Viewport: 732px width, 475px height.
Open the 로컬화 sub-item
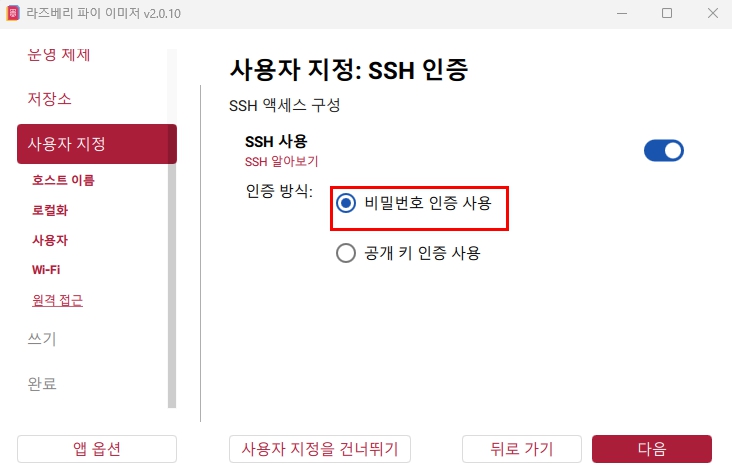50,210
